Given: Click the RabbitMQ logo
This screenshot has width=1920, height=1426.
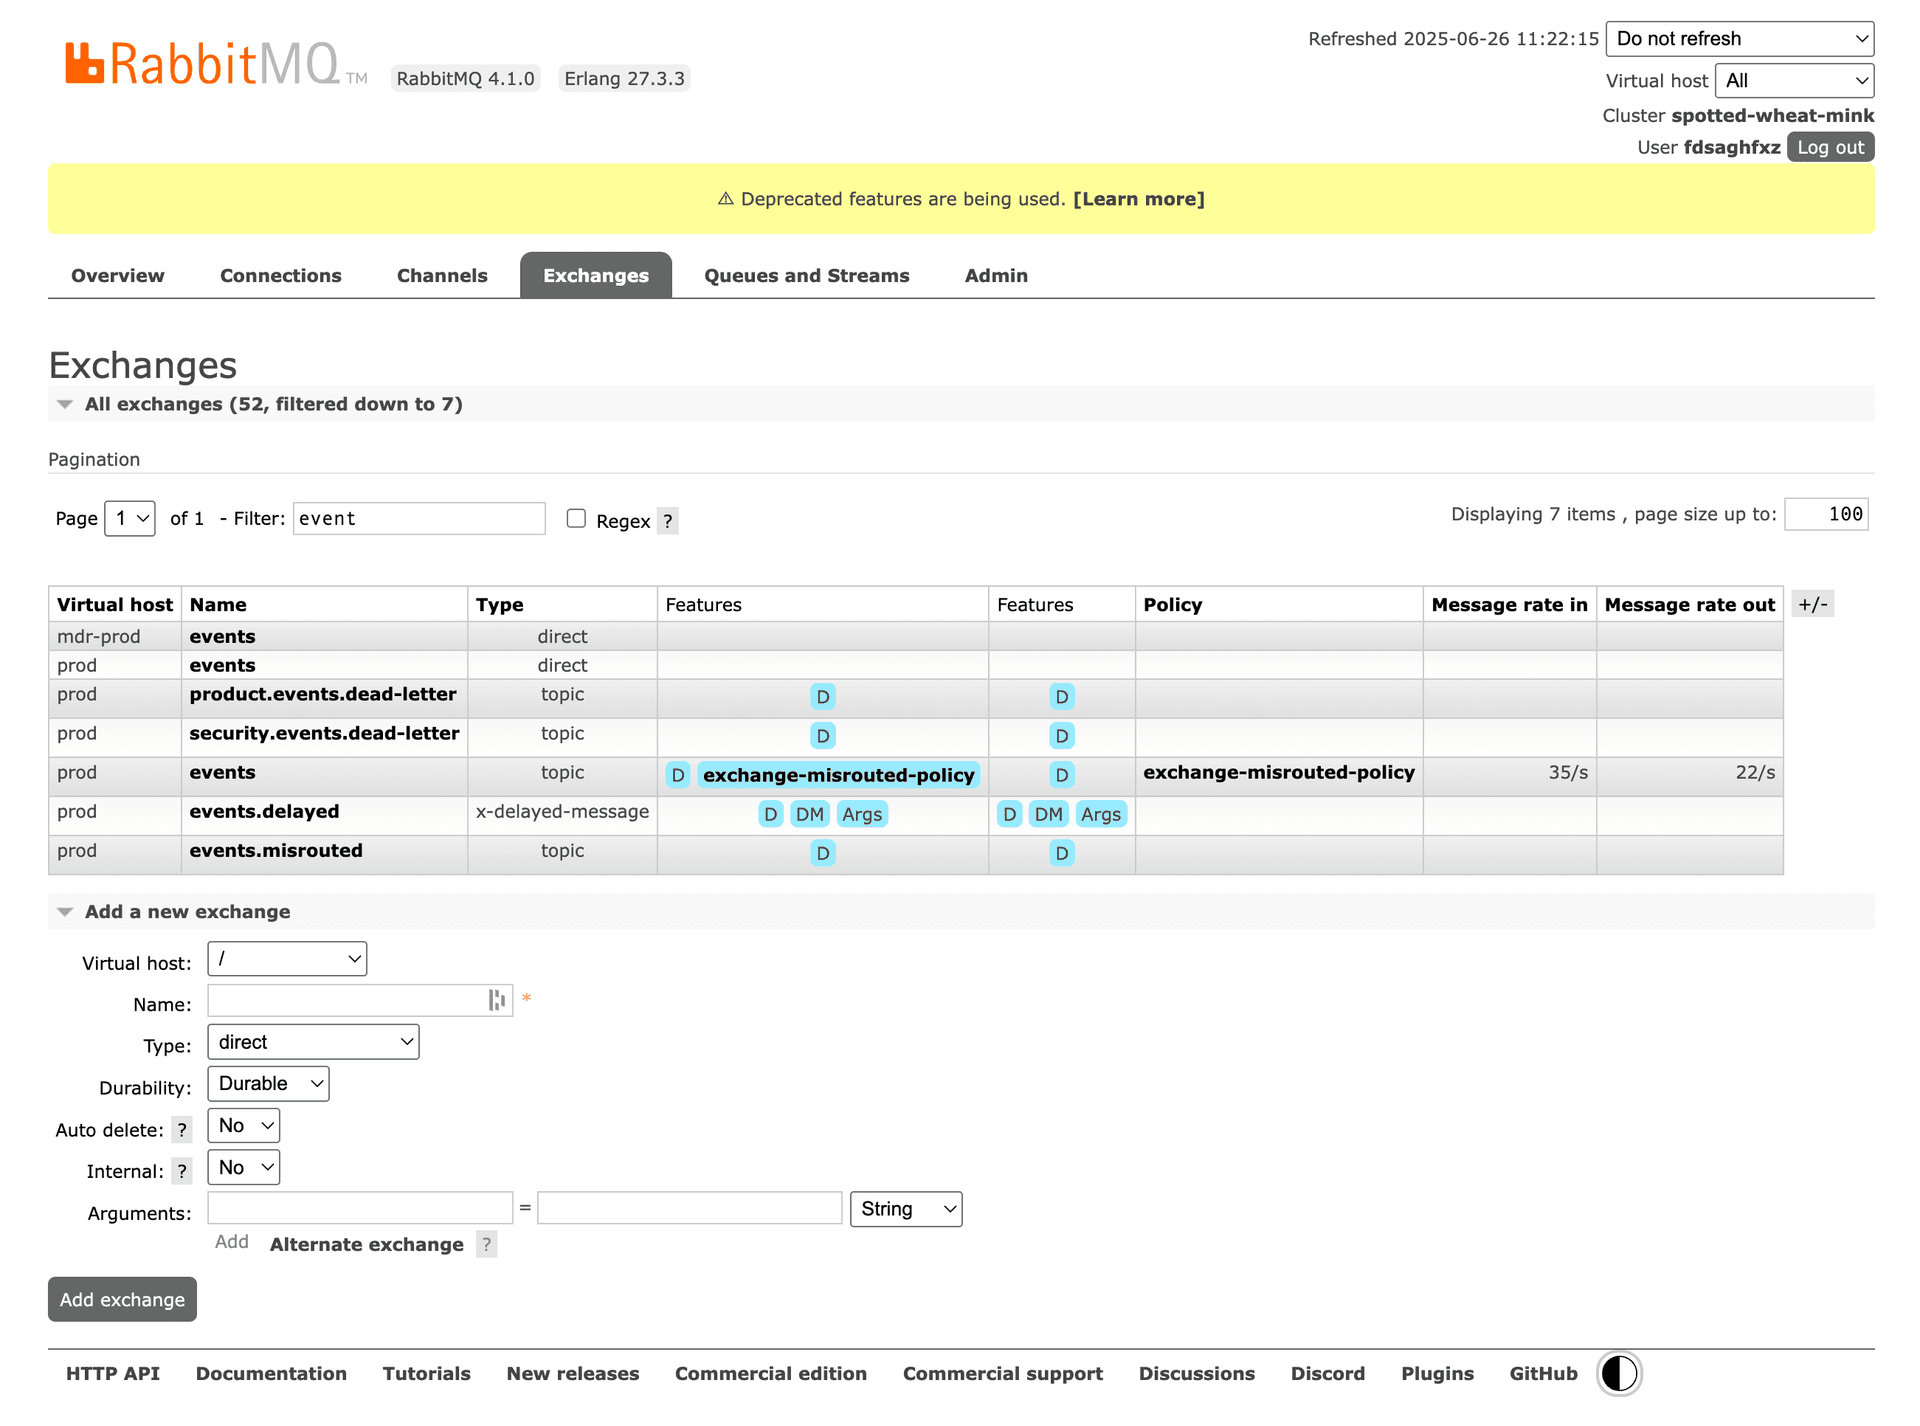Looking at the screenshot, I should 200,62.
